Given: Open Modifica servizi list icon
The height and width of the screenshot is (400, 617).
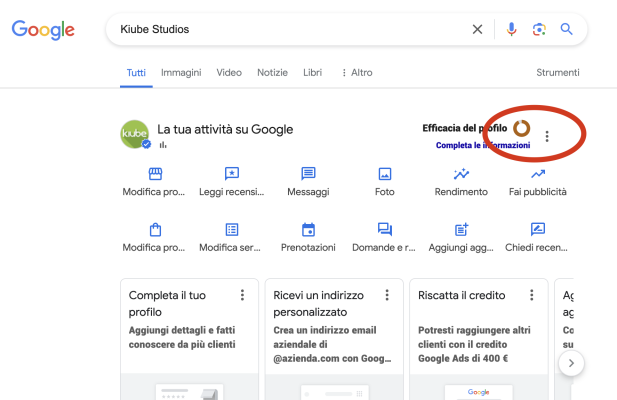Looking at the screenshot, I should [x=232, y=229].
